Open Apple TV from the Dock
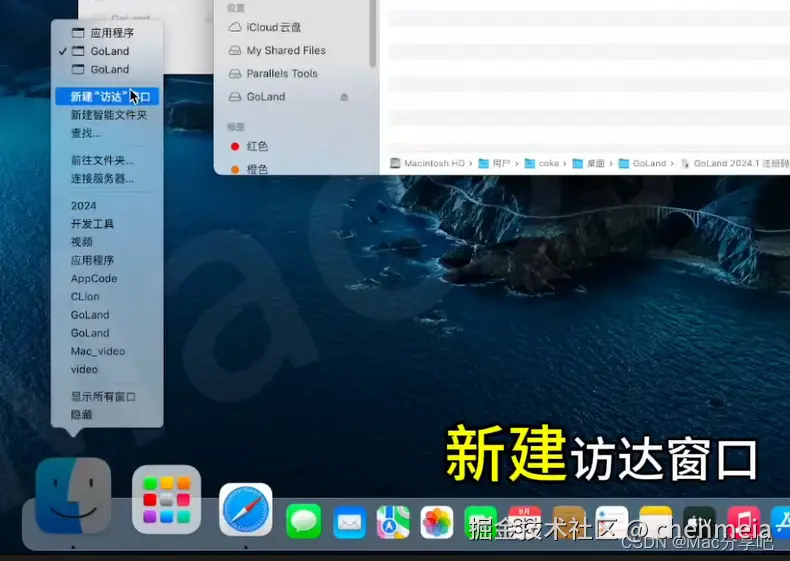790x561 pixels. 700,522
